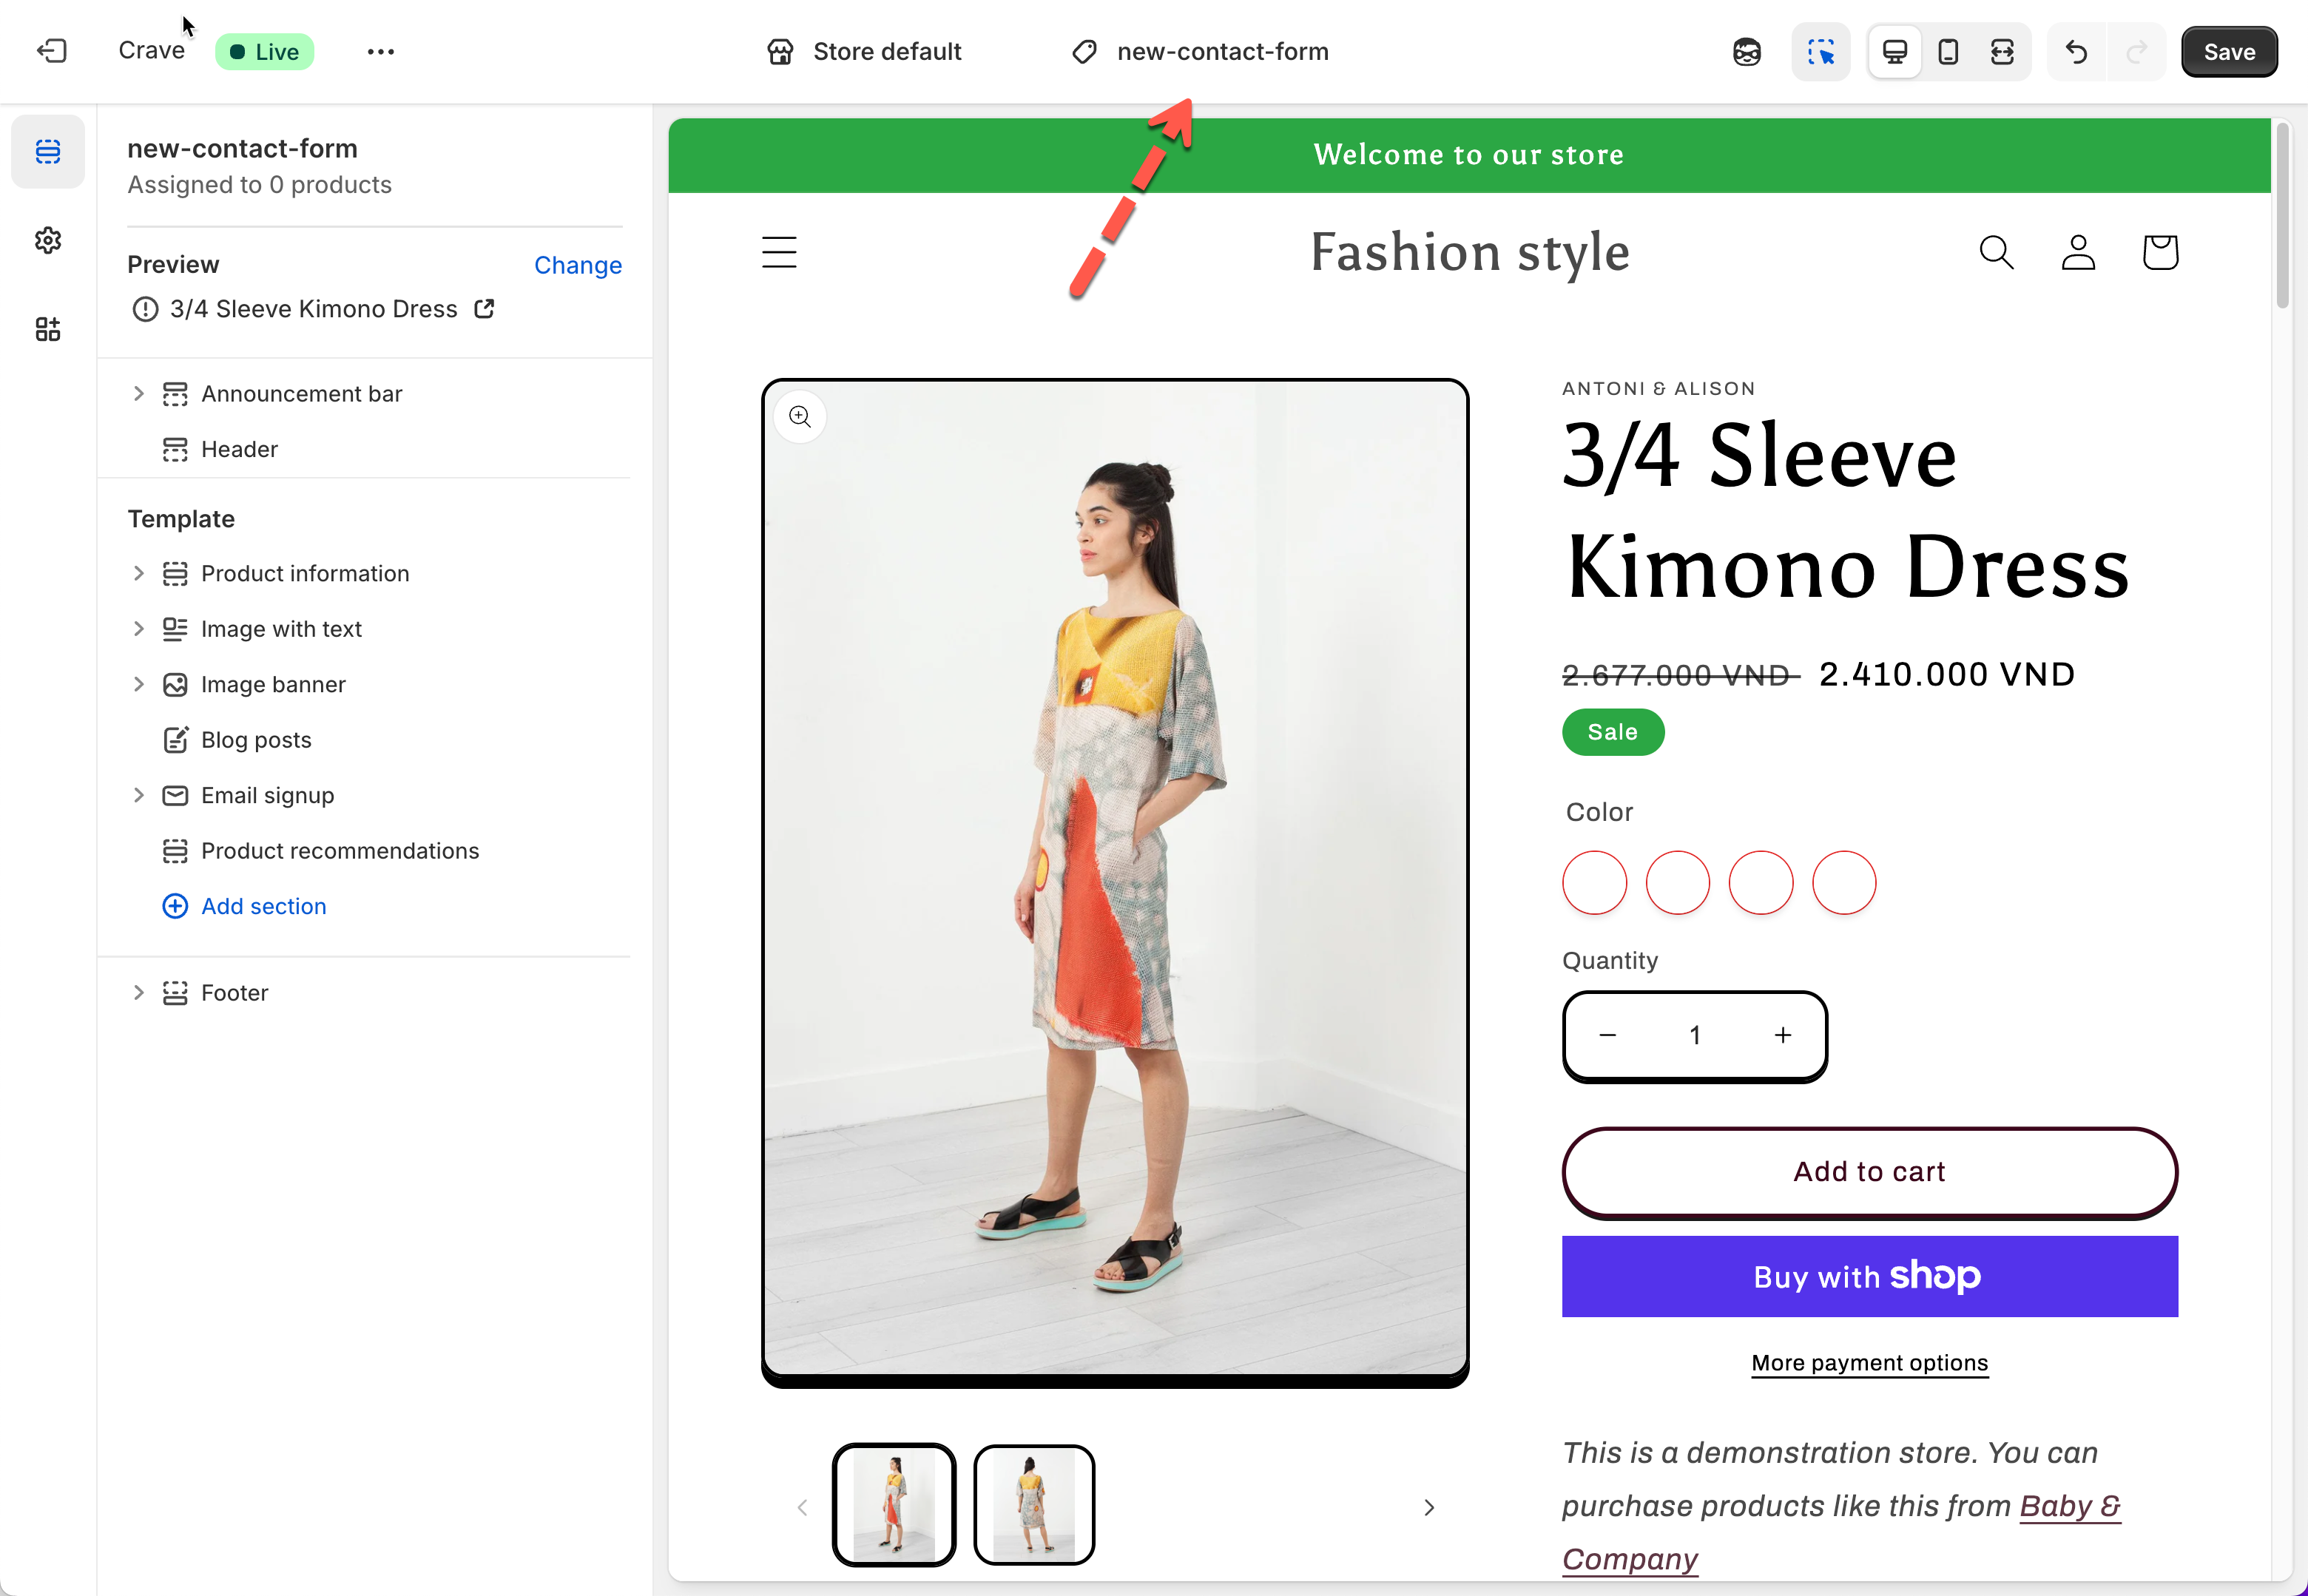This screenshot has height=1596, width=2308.
Task: Switch to mobile preview icon
Action: pyautogui.click(x=1947, y=51)
